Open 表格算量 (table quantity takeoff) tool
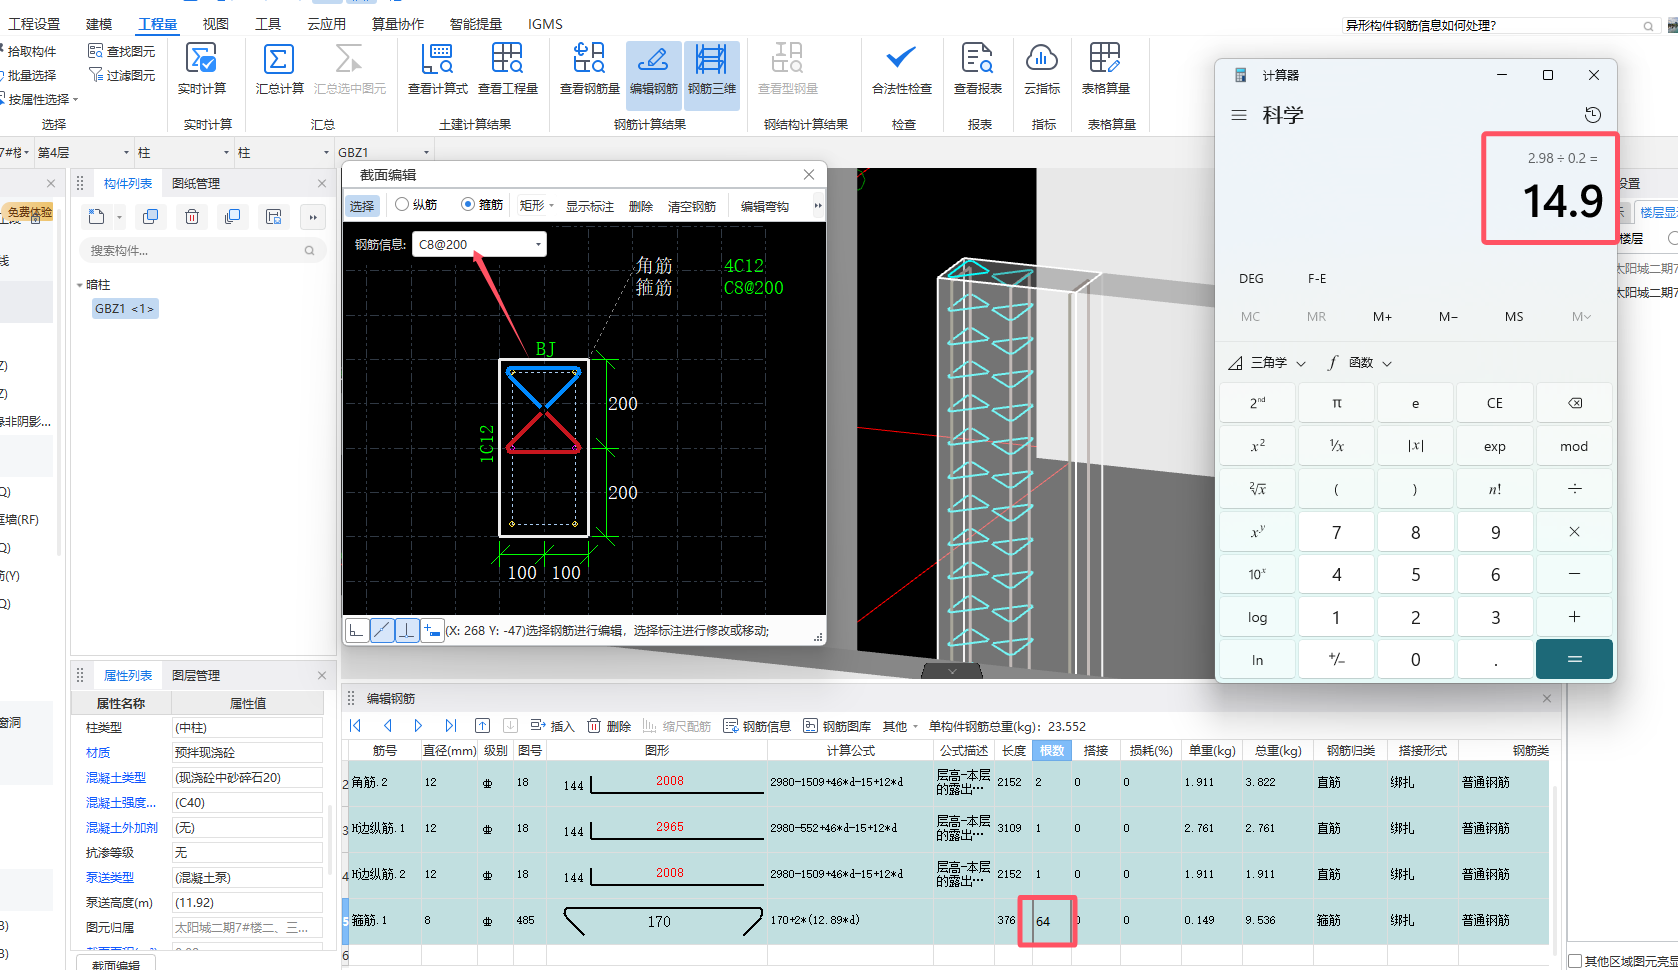 point(1105,70)
